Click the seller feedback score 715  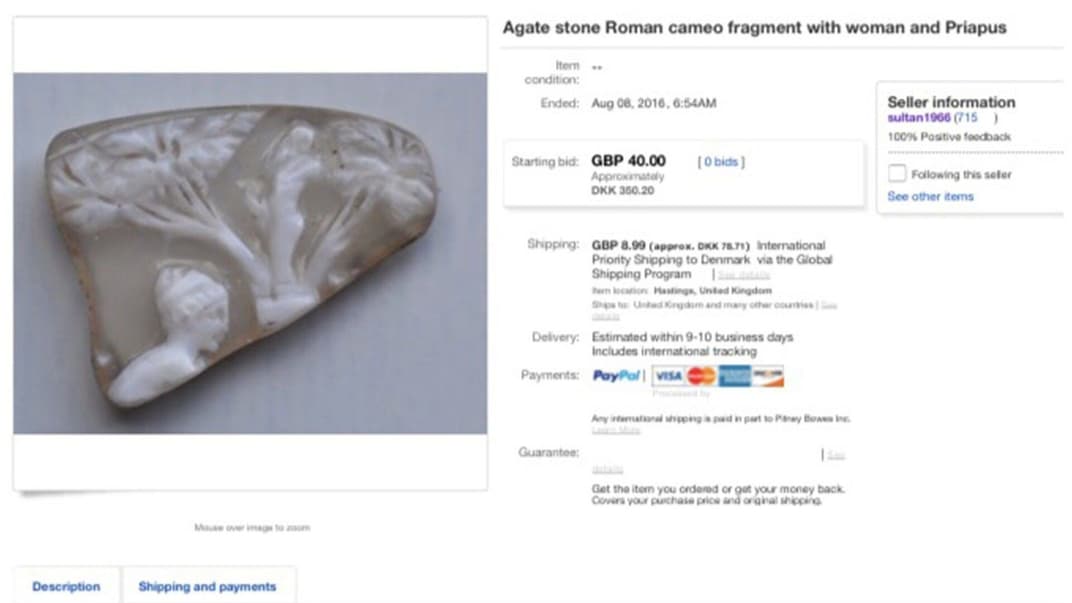coord(966,118)
